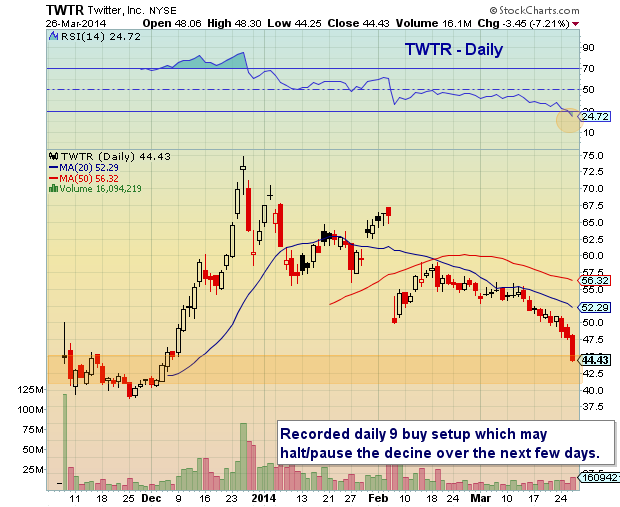This screenshot has width=620, height=507.
Task: Click the High 48.30 value
Action: 234,23
